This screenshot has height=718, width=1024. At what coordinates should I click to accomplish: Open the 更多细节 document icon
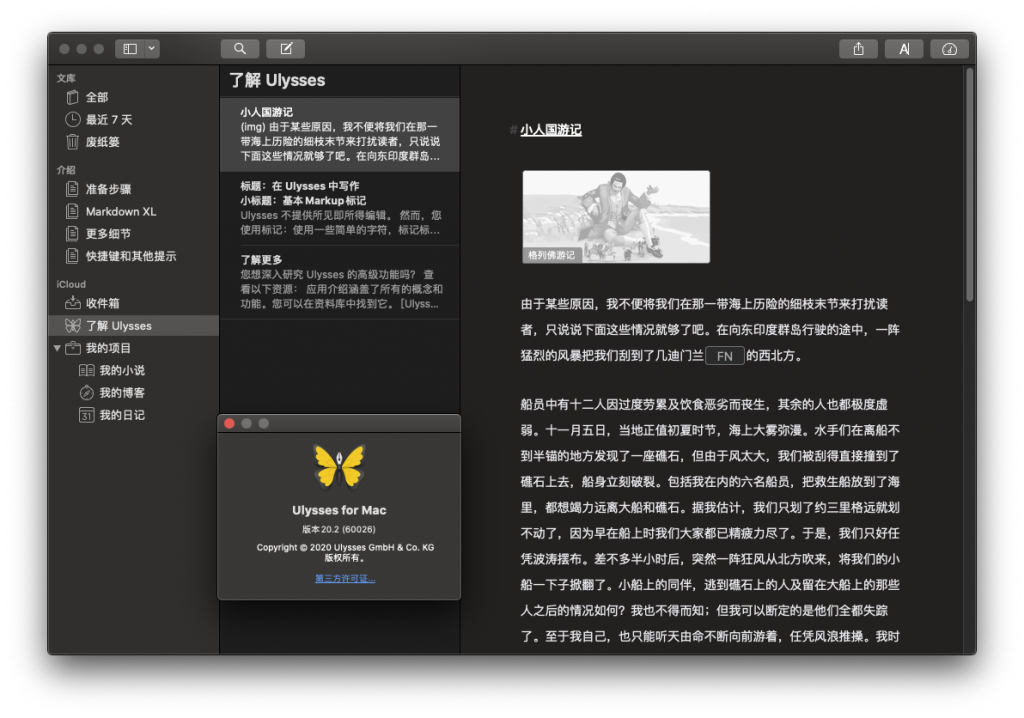tap(72, 234)
